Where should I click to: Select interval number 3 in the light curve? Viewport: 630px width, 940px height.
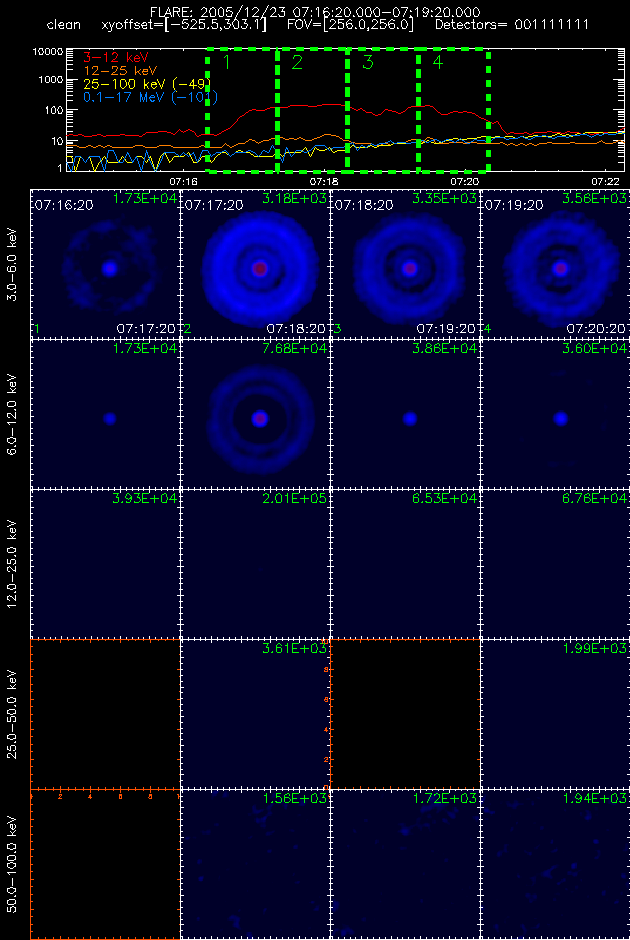tap(367, 62)
